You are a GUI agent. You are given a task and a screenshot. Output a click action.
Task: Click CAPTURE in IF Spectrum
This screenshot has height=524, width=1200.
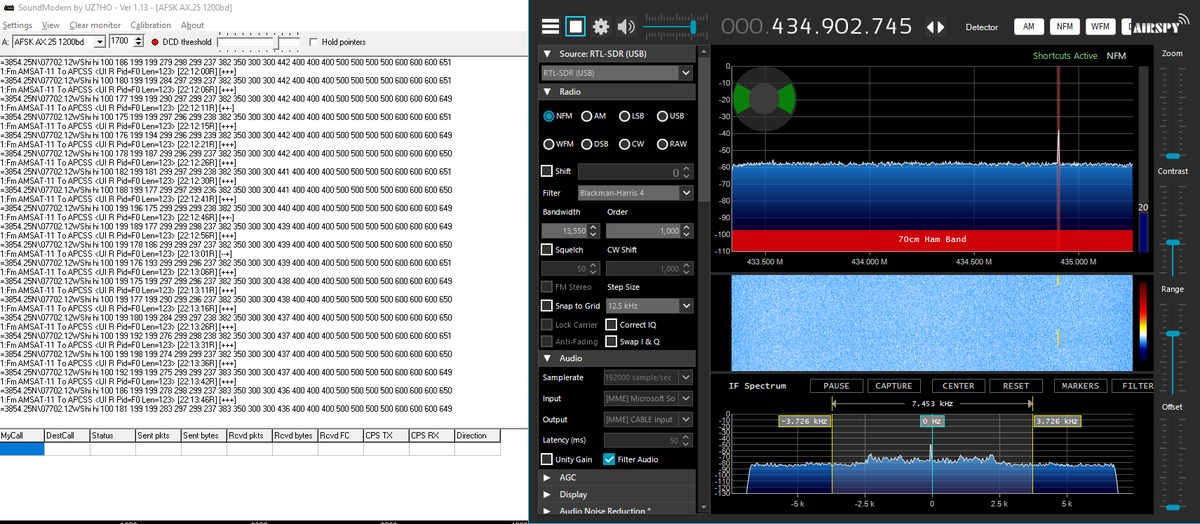click(893, 386)
